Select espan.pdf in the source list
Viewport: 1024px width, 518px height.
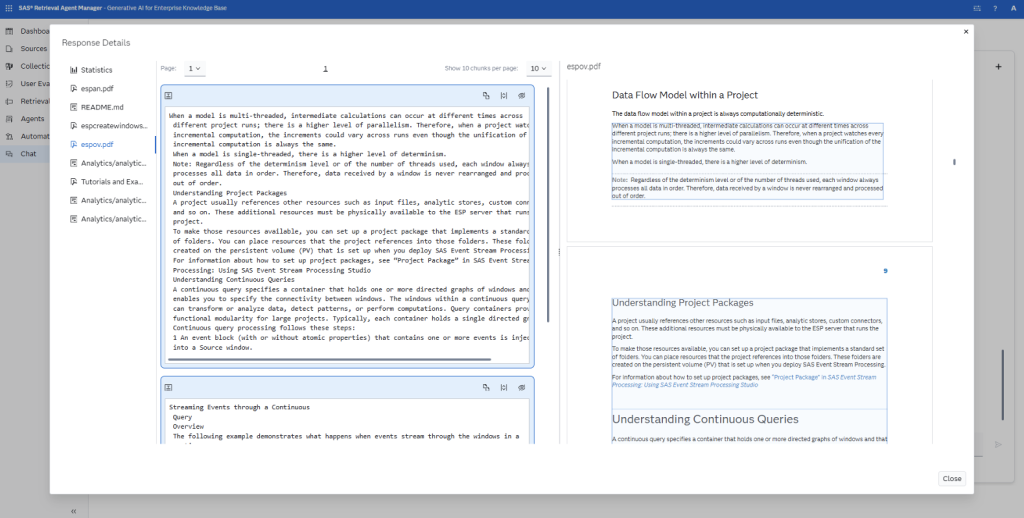tap(98, 88)
